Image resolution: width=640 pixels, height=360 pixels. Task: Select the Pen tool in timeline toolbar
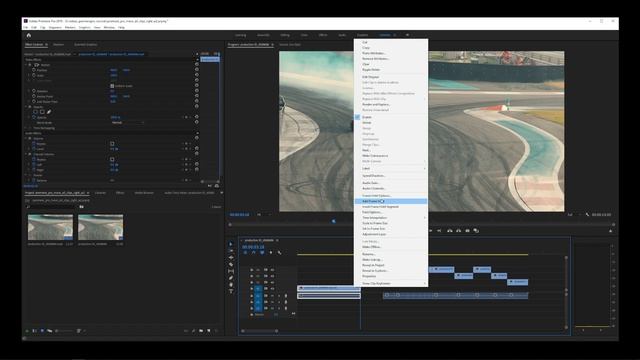(x=231, y=278)
